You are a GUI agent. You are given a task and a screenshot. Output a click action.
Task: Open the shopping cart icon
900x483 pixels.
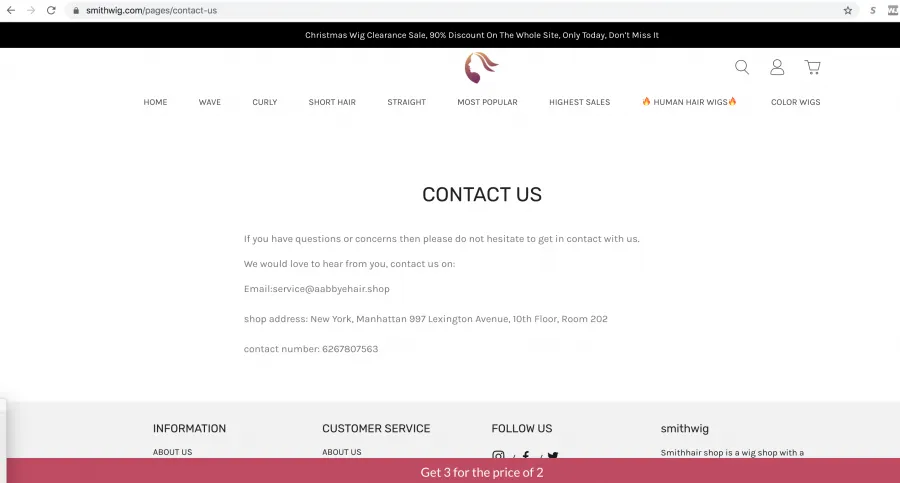812,68
